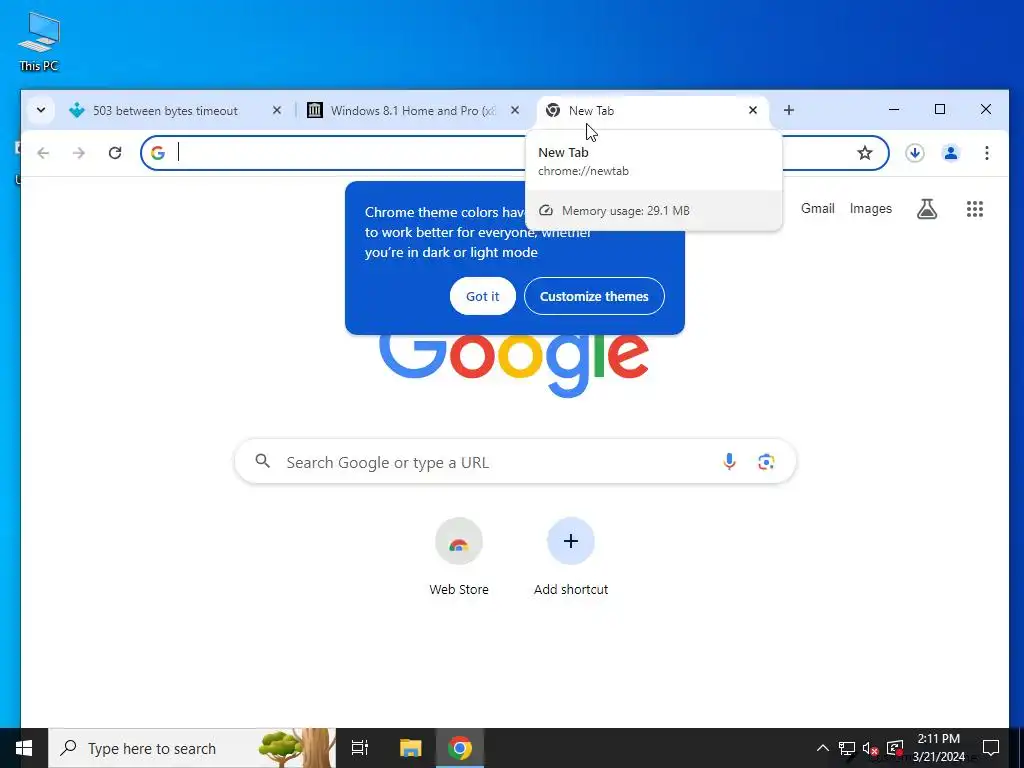1024x768 pixels.
Task: Open the Gmail link
Action: (818, 208)
